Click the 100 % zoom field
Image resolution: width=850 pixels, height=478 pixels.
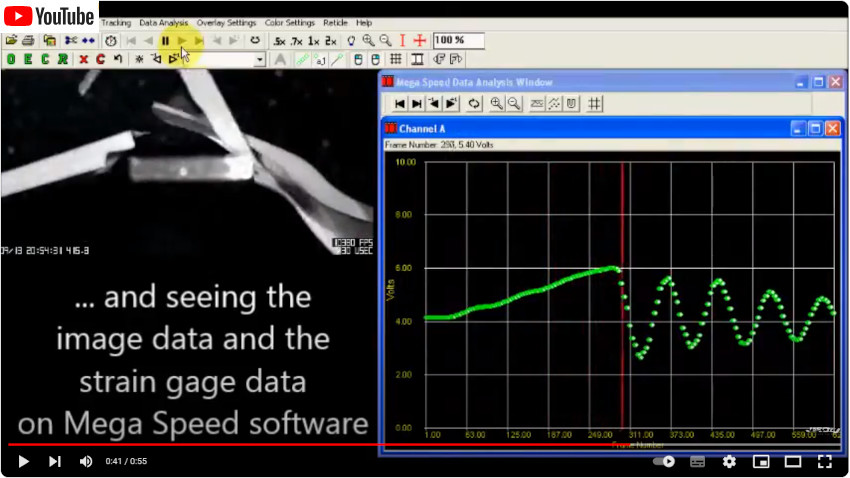[x=459, y=40]
